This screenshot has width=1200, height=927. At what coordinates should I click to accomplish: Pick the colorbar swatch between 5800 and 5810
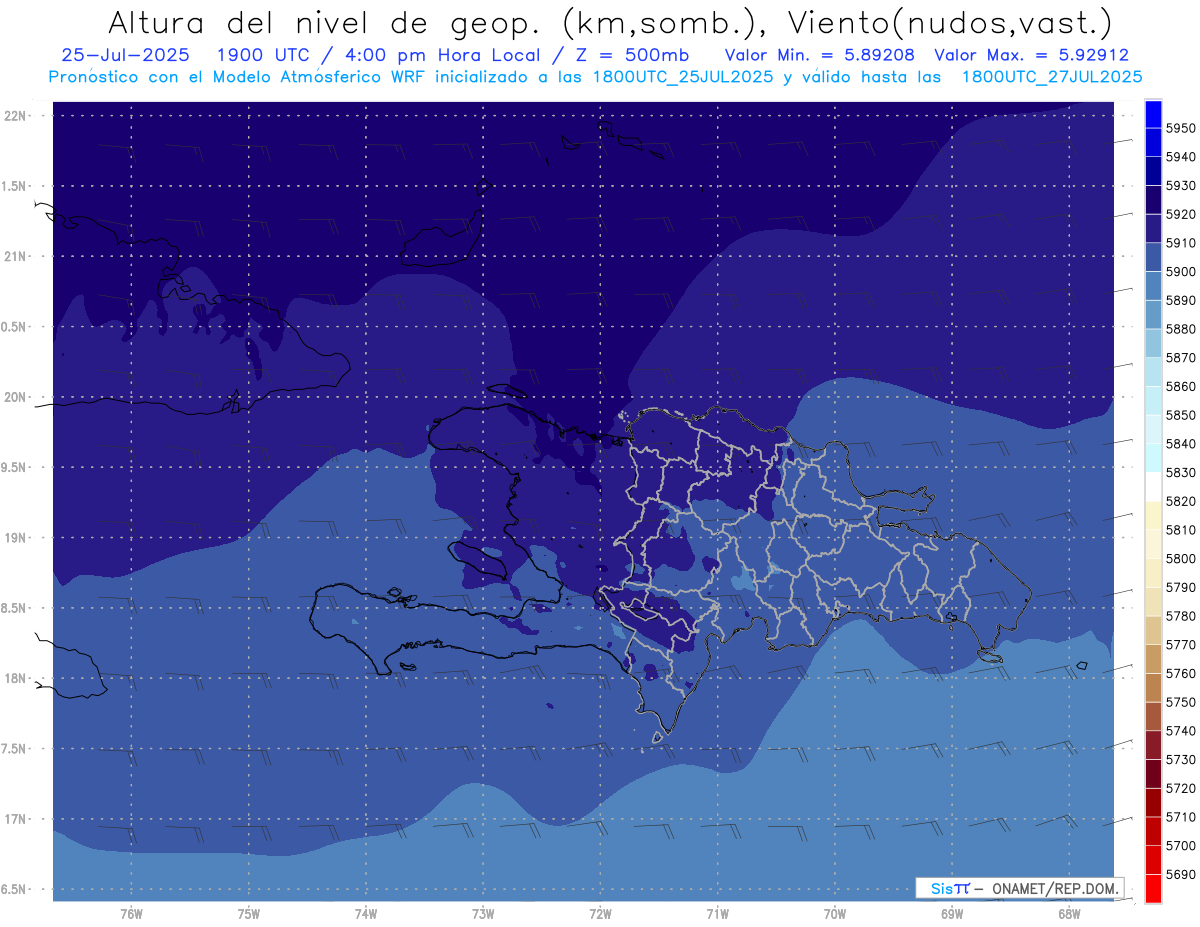pyautogui.click(x=1153, y=544)
